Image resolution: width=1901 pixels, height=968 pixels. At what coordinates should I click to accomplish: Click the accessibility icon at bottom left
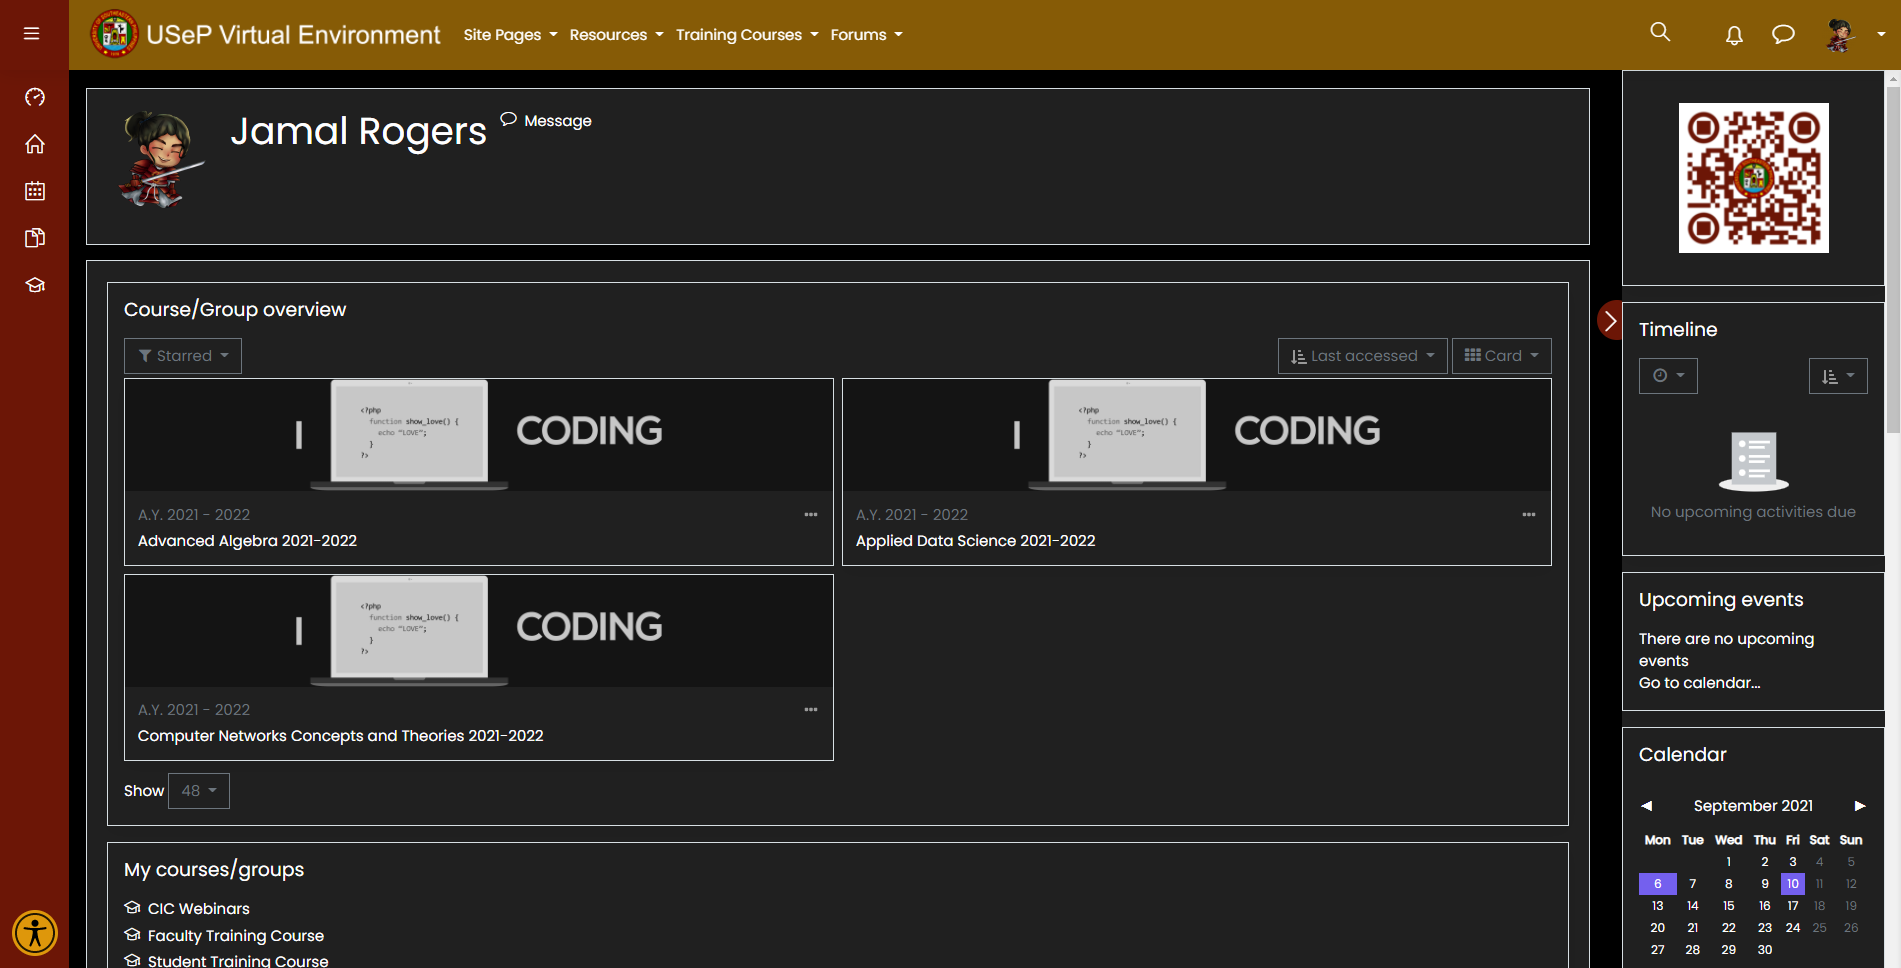[35, 932]
